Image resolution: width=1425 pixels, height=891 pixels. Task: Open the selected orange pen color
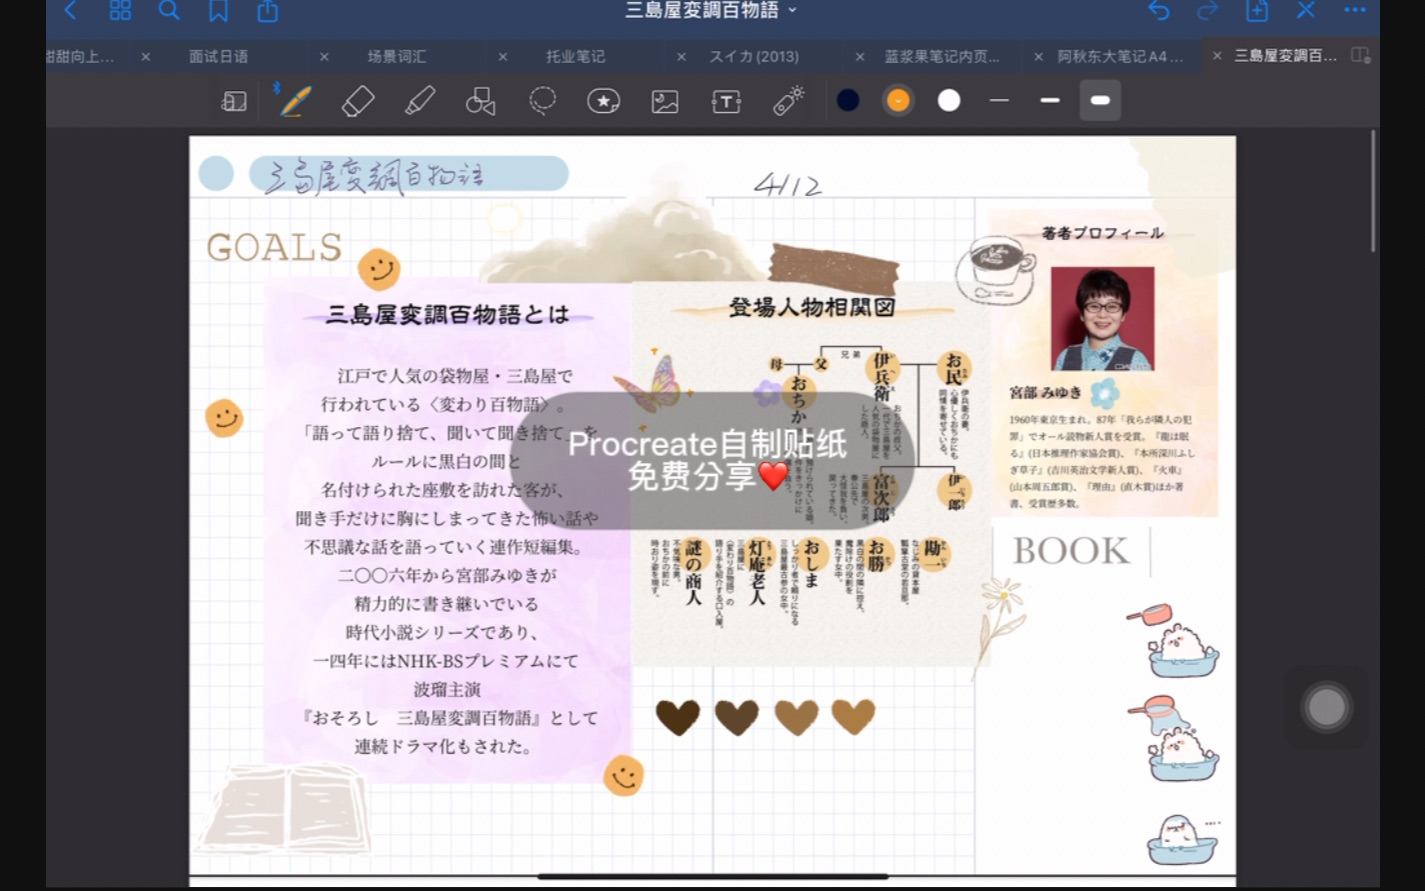pyautogui.click(x=898, y=100)
